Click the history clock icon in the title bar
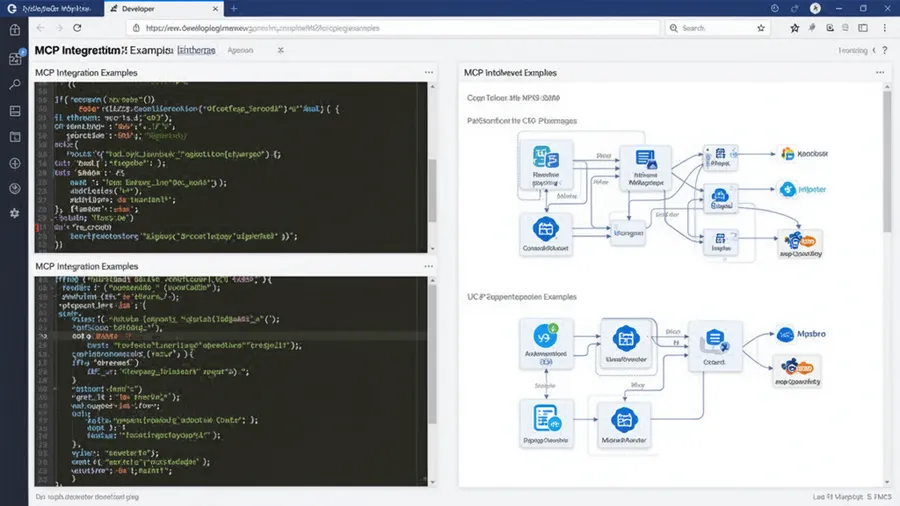The image size is (900, 506). pos(775,9)
